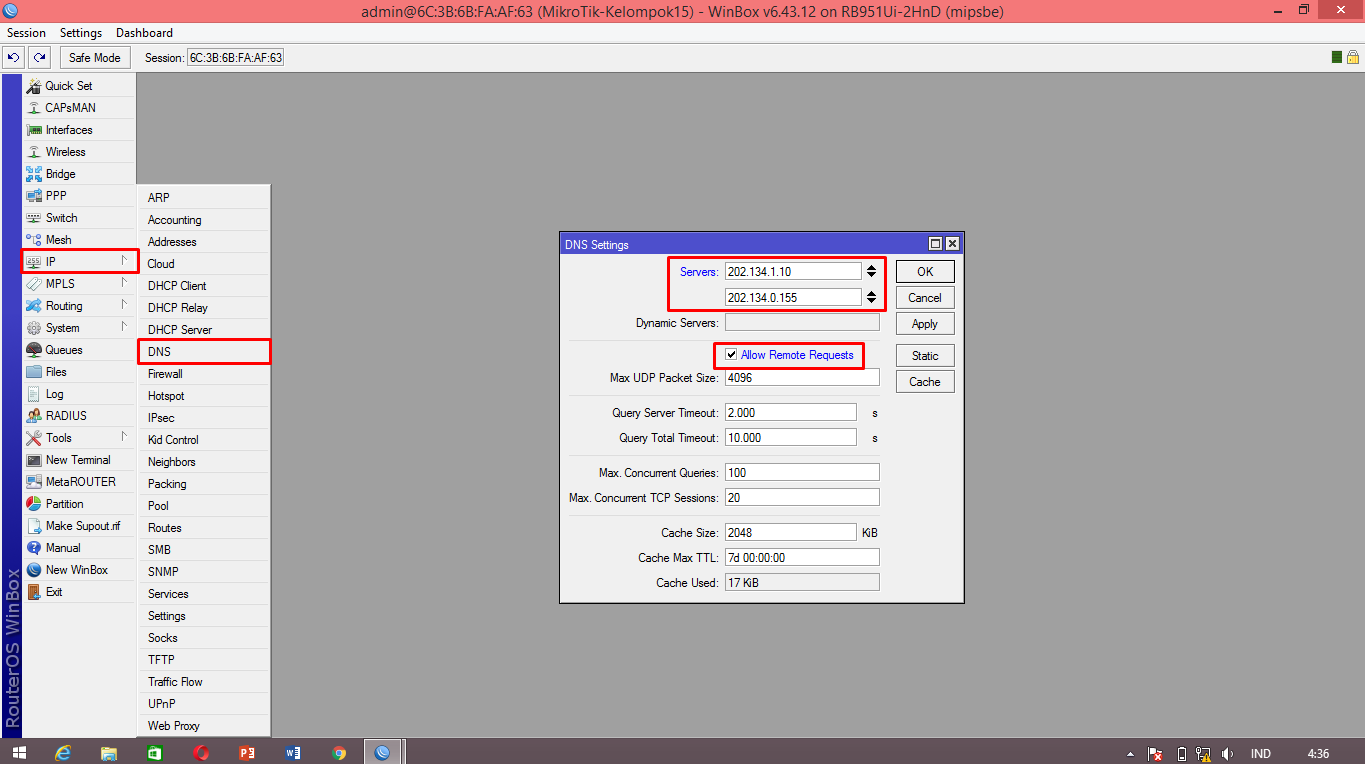Click the first Servers field 202.134.1.10
1365x764 pixels.
(x=793, y=271)
